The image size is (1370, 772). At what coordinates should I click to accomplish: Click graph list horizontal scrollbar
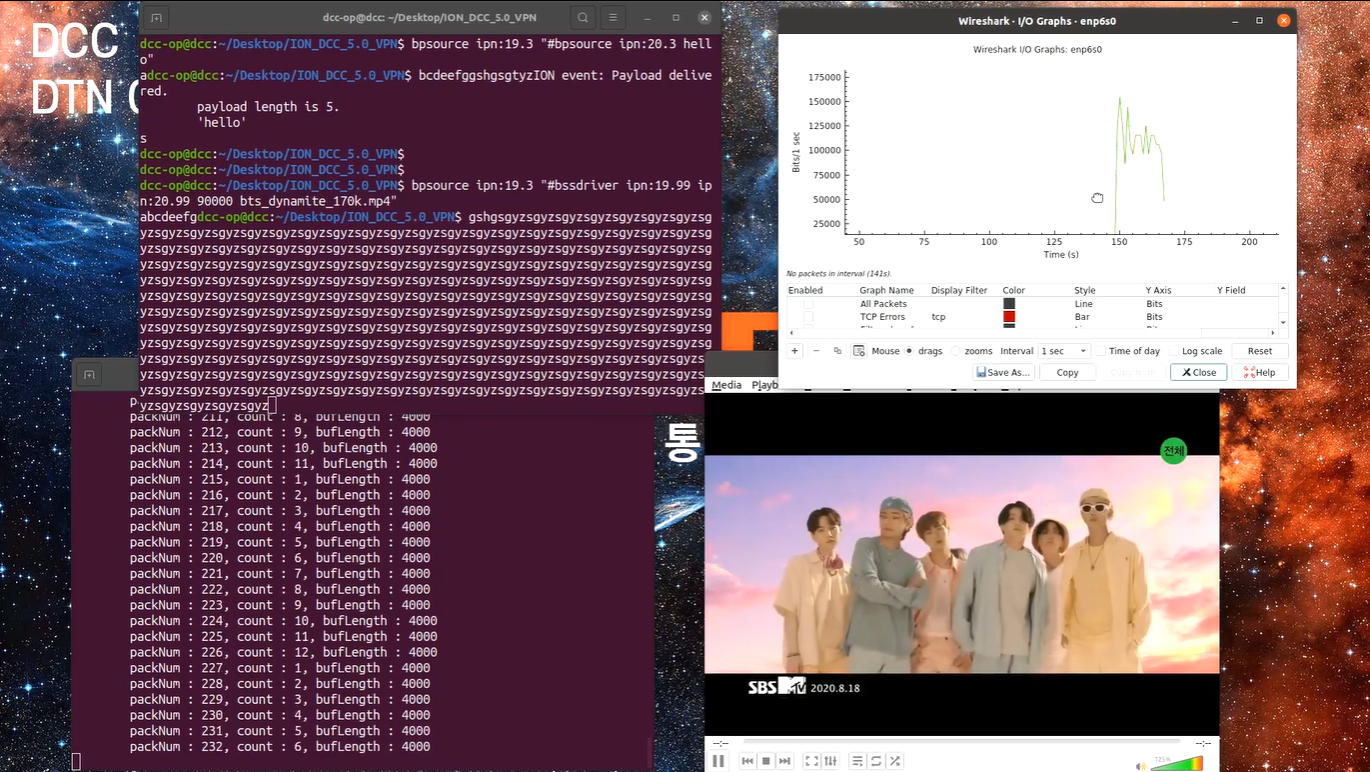1033,332
